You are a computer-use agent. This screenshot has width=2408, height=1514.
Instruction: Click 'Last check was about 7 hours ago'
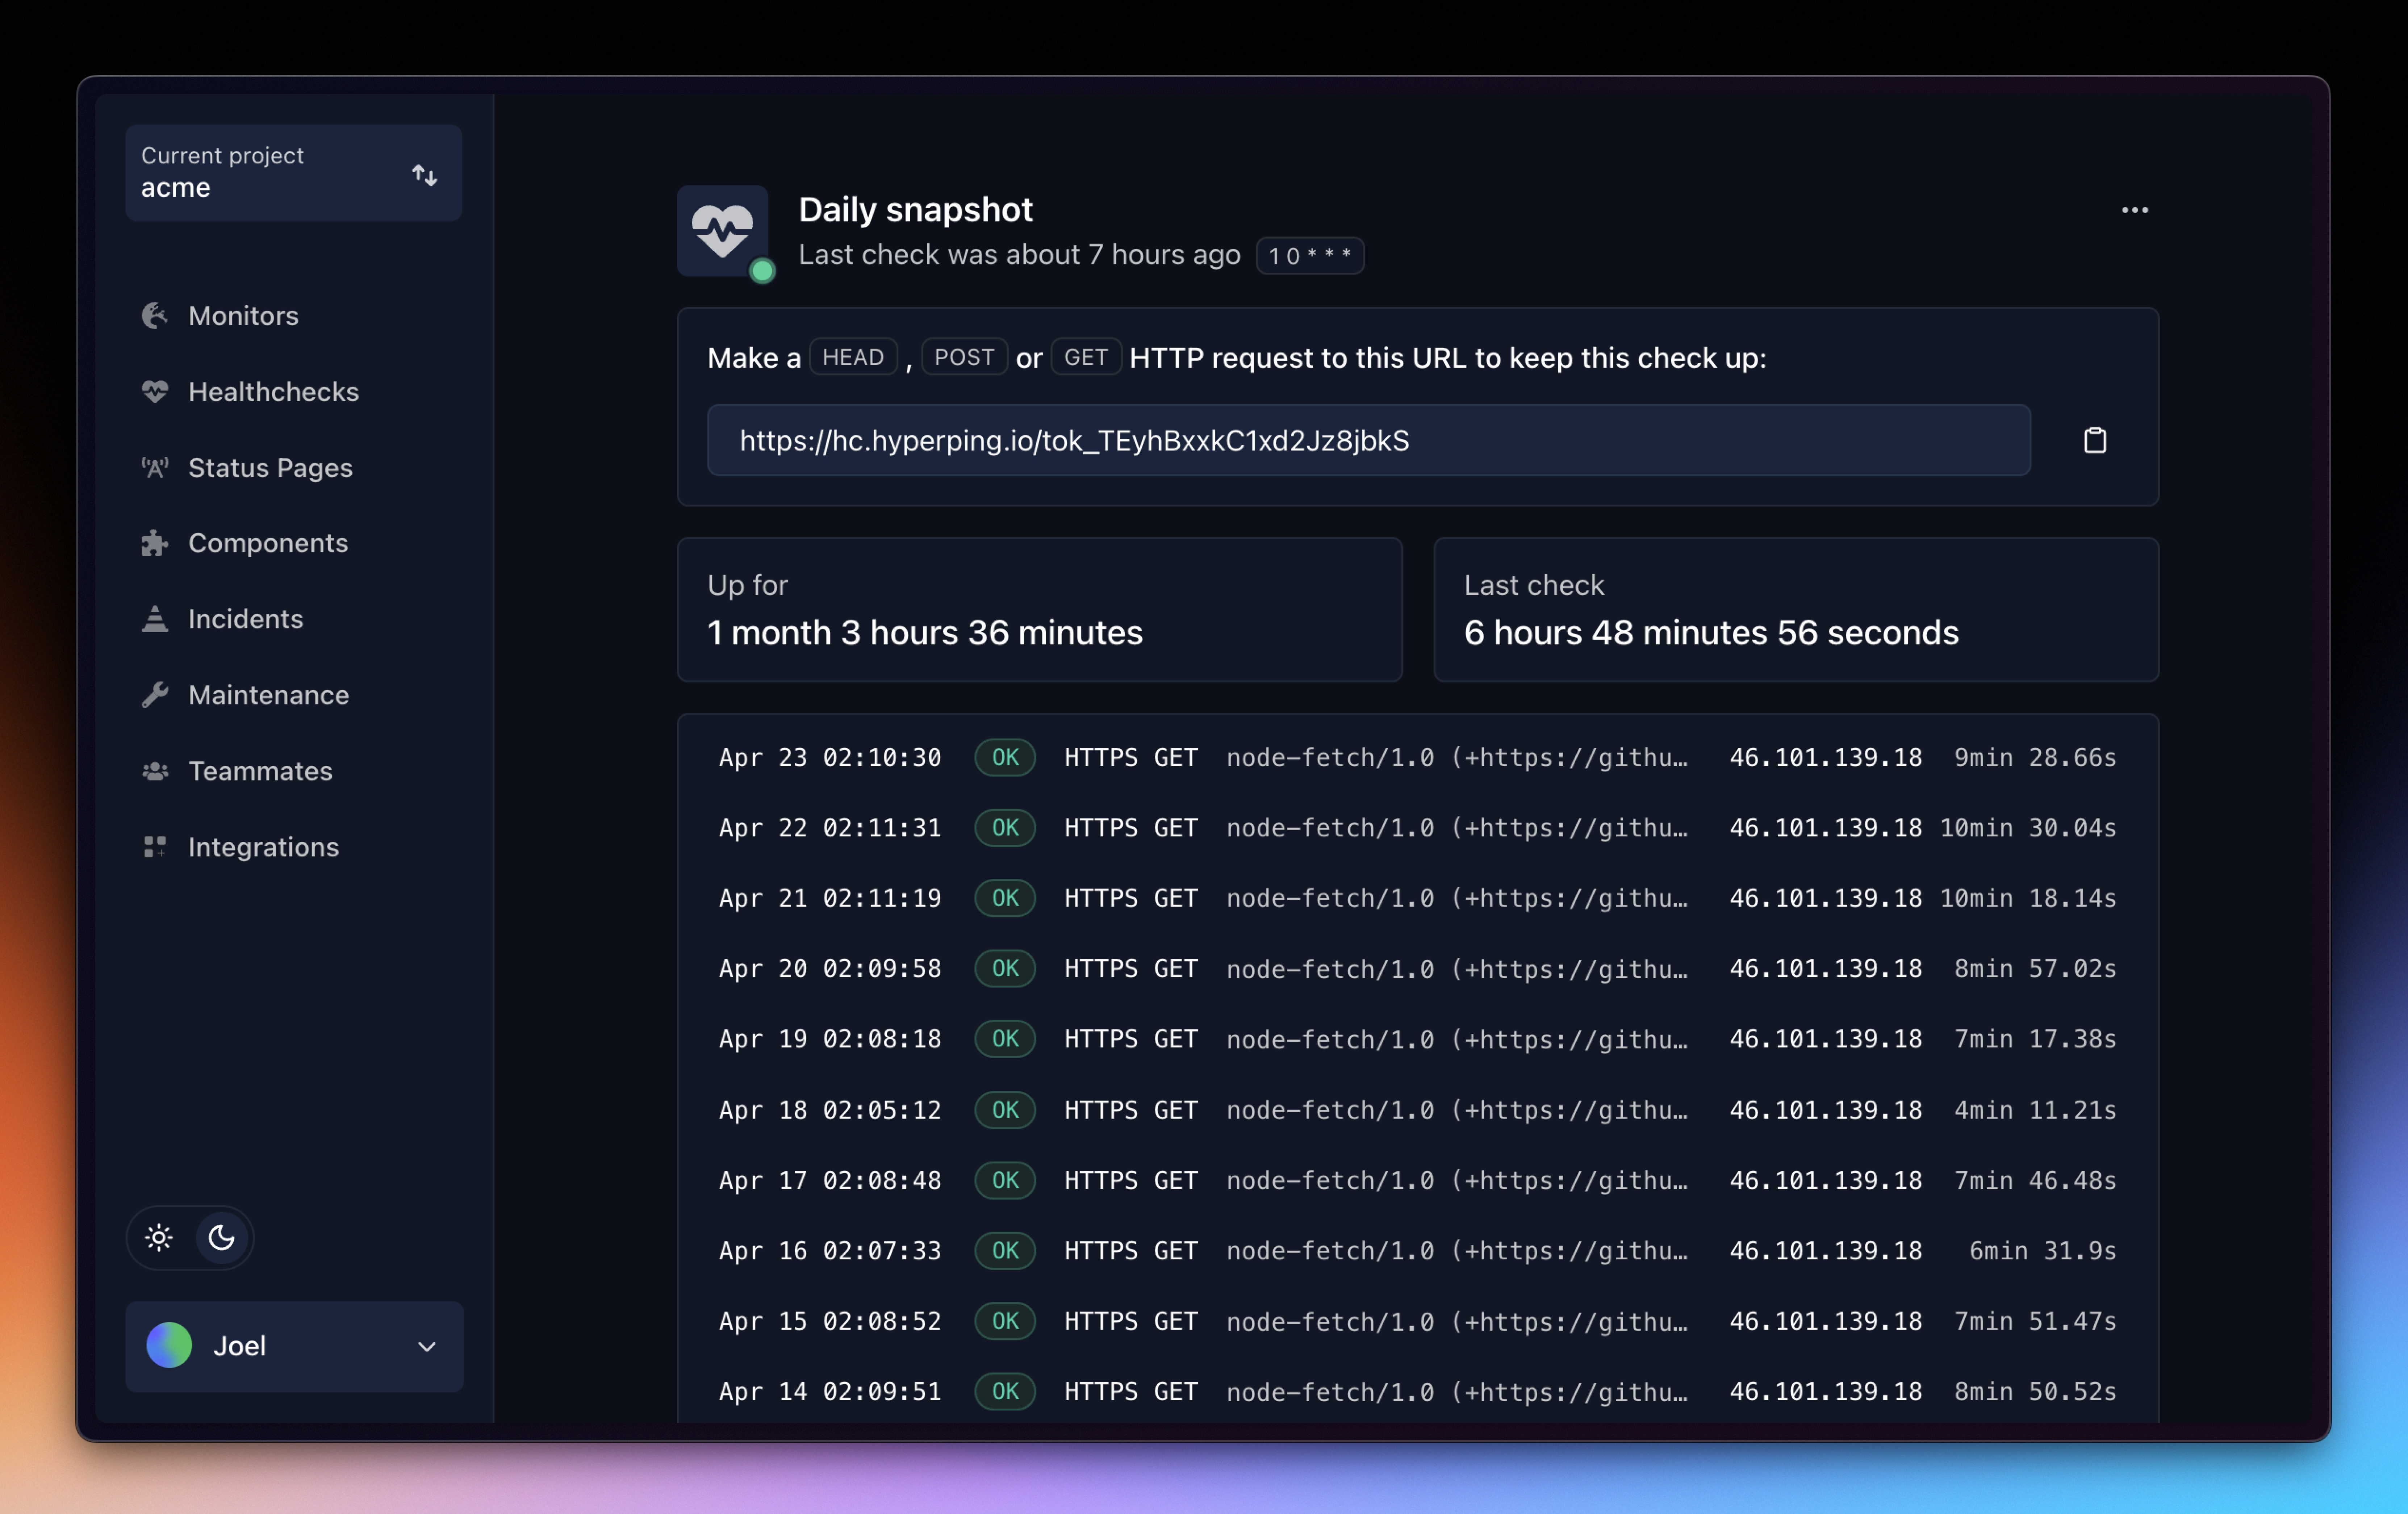pyautogui.click(x=1019, y=255)
